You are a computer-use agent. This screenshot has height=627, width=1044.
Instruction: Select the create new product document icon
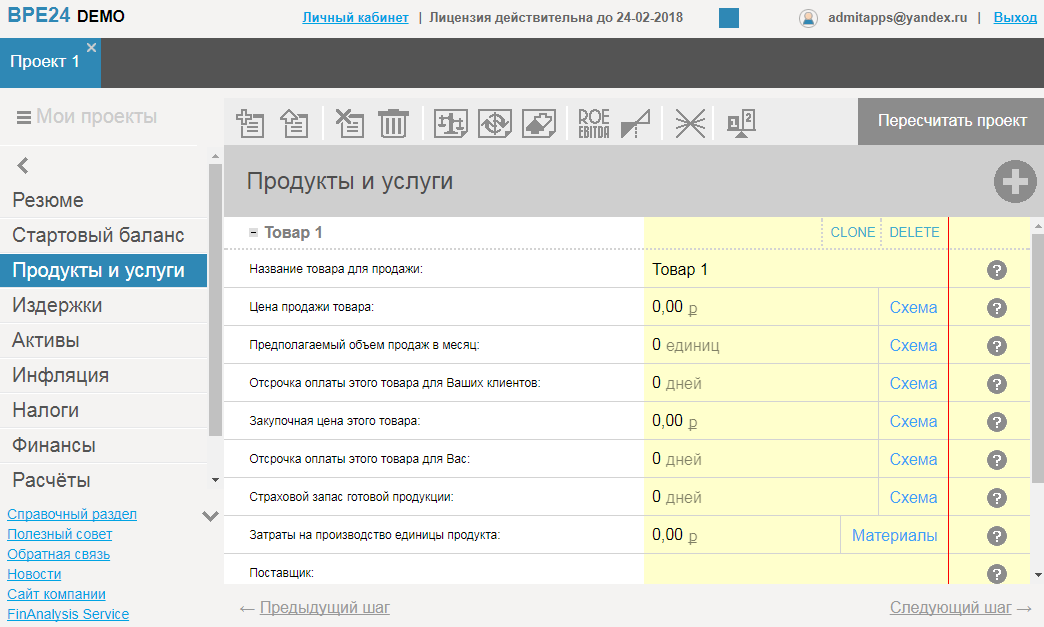[250, 123]
